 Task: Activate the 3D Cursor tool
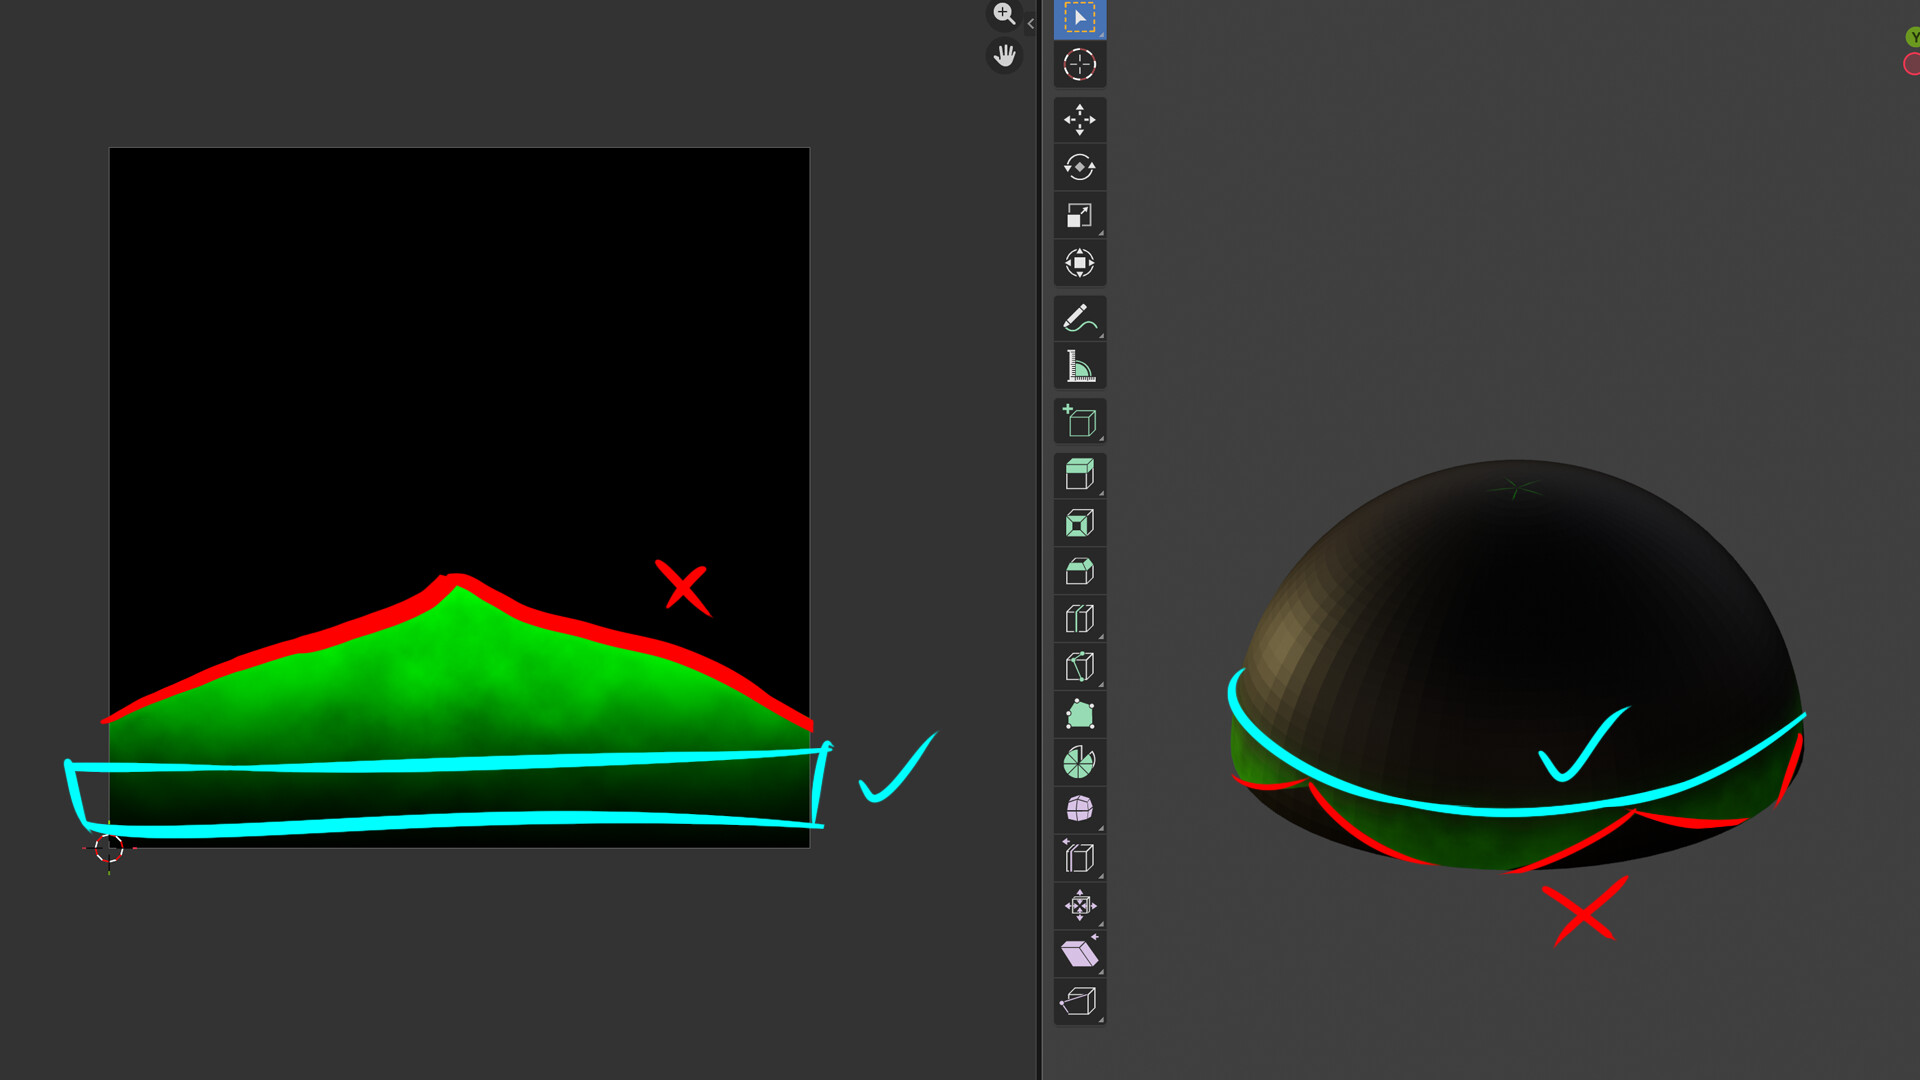[x=1079, y=65]
